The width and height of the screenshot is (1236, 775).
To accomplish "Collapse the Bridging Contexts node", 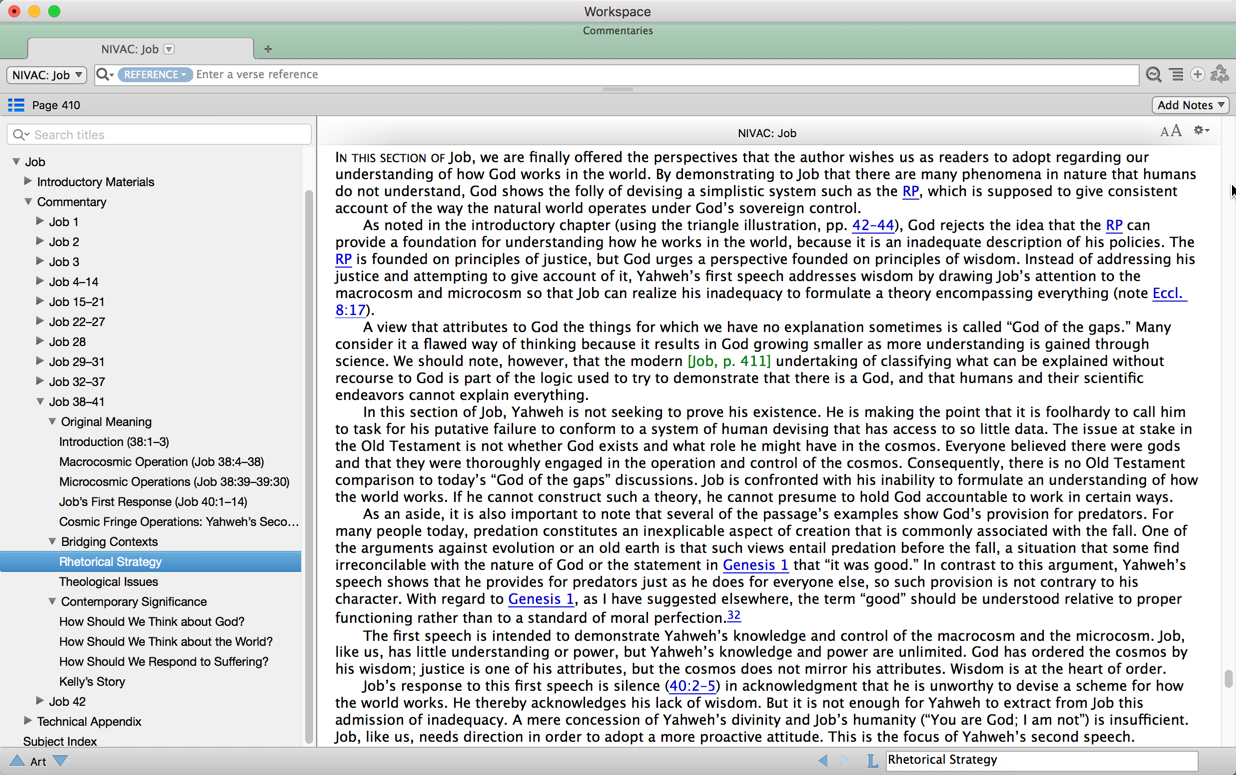I will tap(52, 541).
